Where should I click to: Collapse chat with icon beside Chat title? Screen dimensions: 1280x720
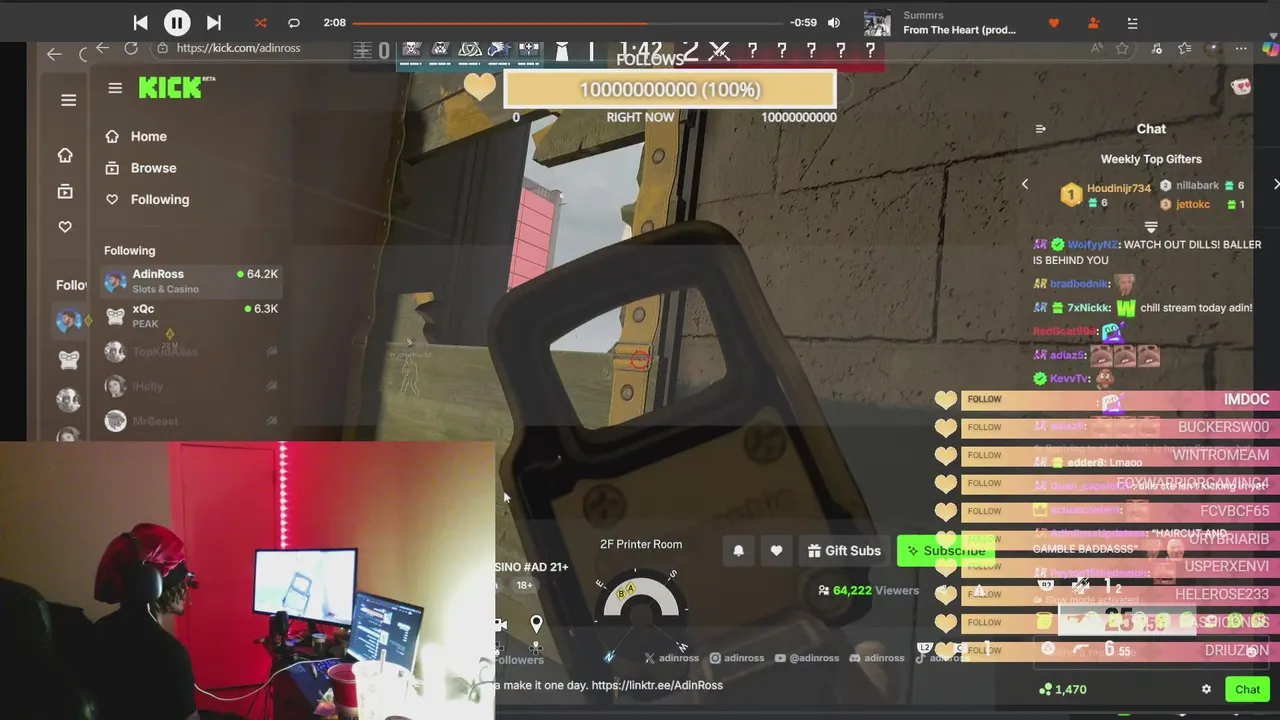pyautogui.click(x=1040, y=129)
